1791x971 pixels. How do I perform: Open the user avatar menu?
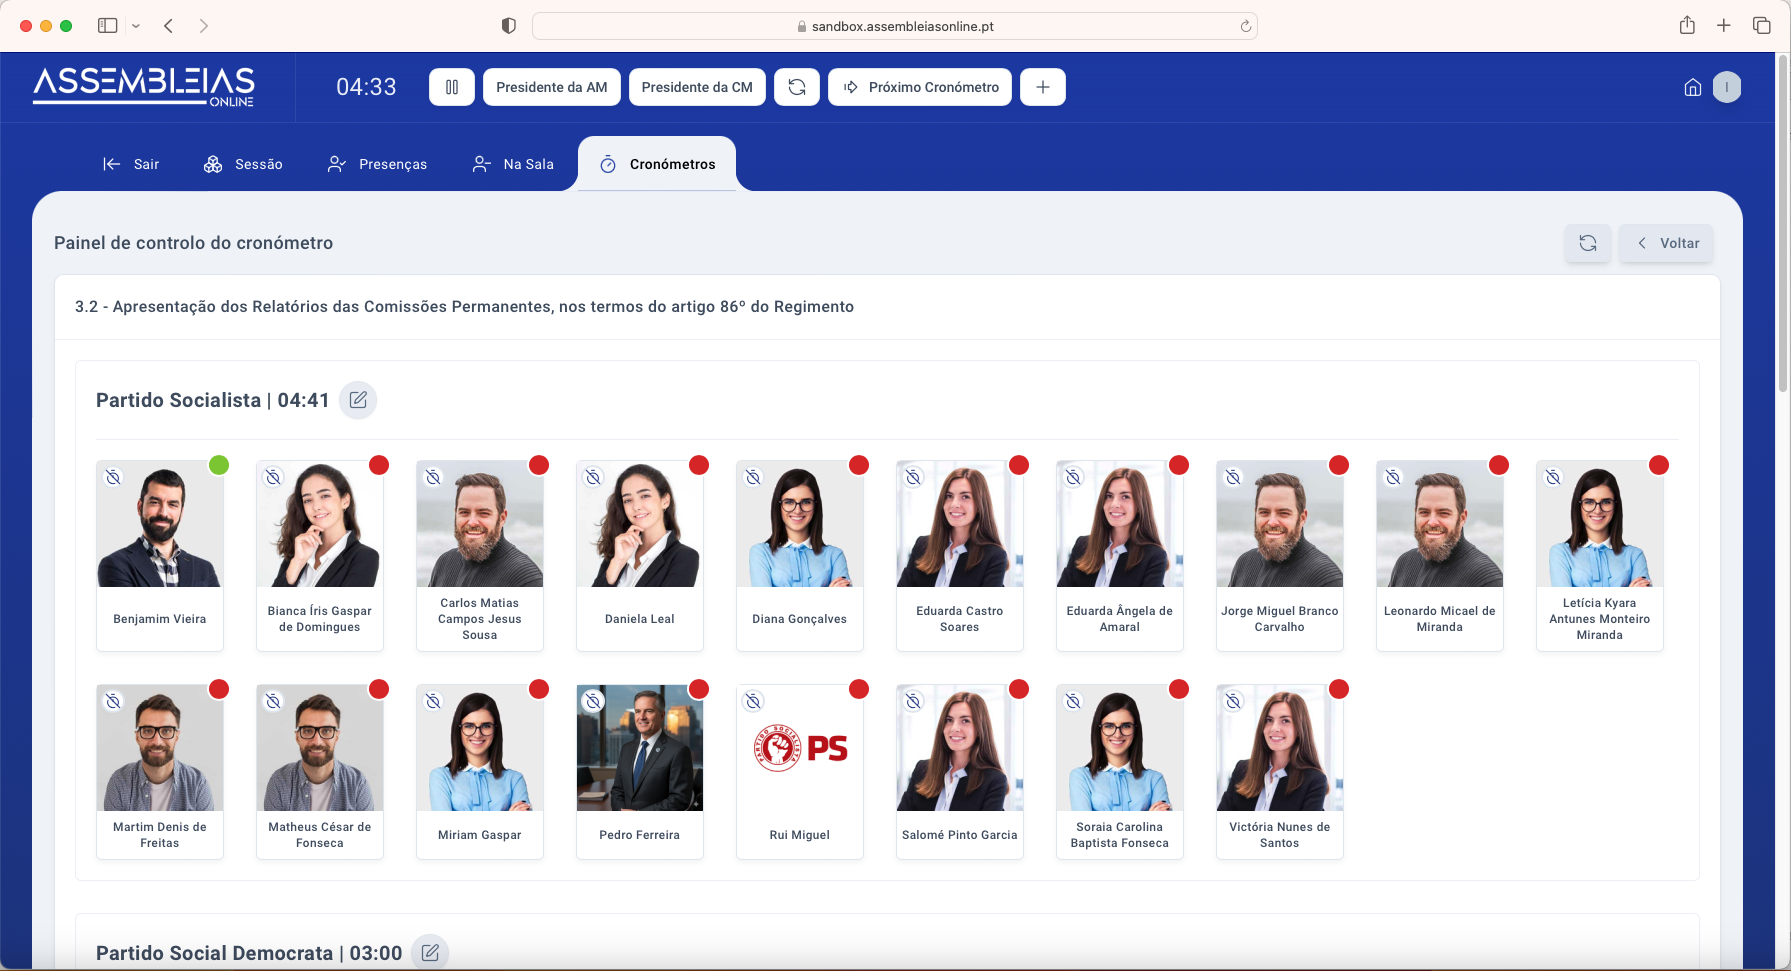[x=1727, y=87]
